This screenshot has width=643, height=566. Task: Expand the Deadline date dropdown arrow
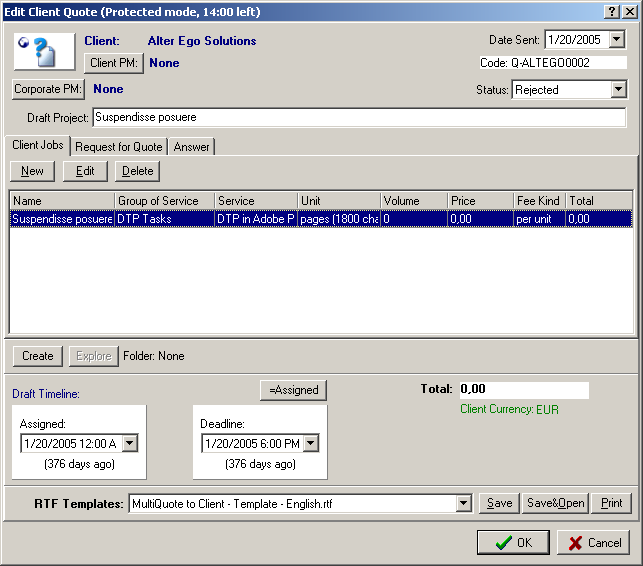pos(310,443)
